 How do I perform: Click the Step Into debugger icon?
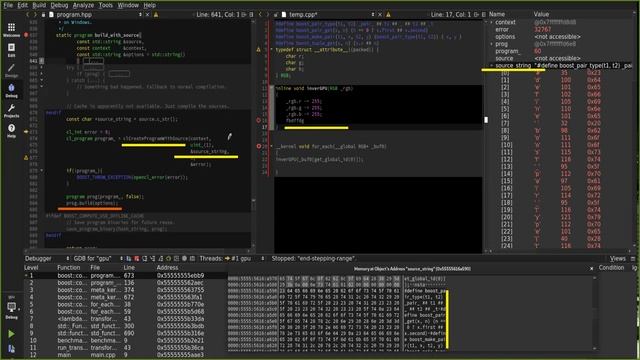coord(152,258)
